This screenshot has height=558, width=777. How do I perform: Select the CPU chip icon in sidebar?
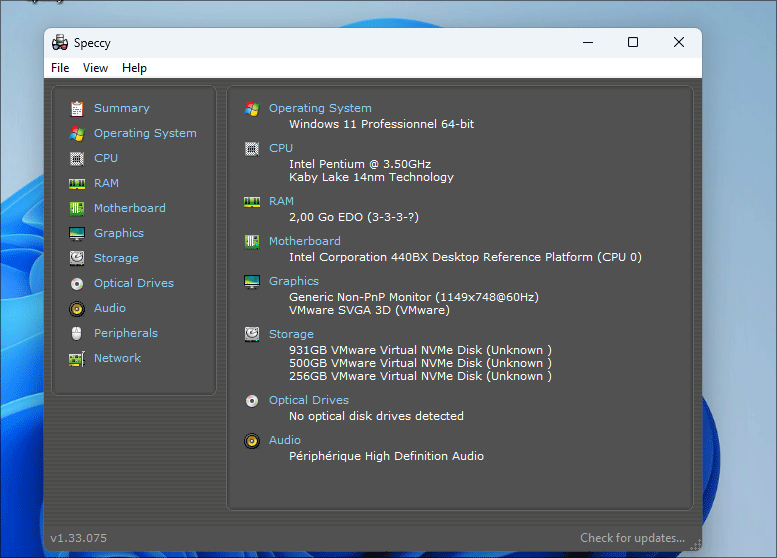pyautogui.click(x=77, y=158)
